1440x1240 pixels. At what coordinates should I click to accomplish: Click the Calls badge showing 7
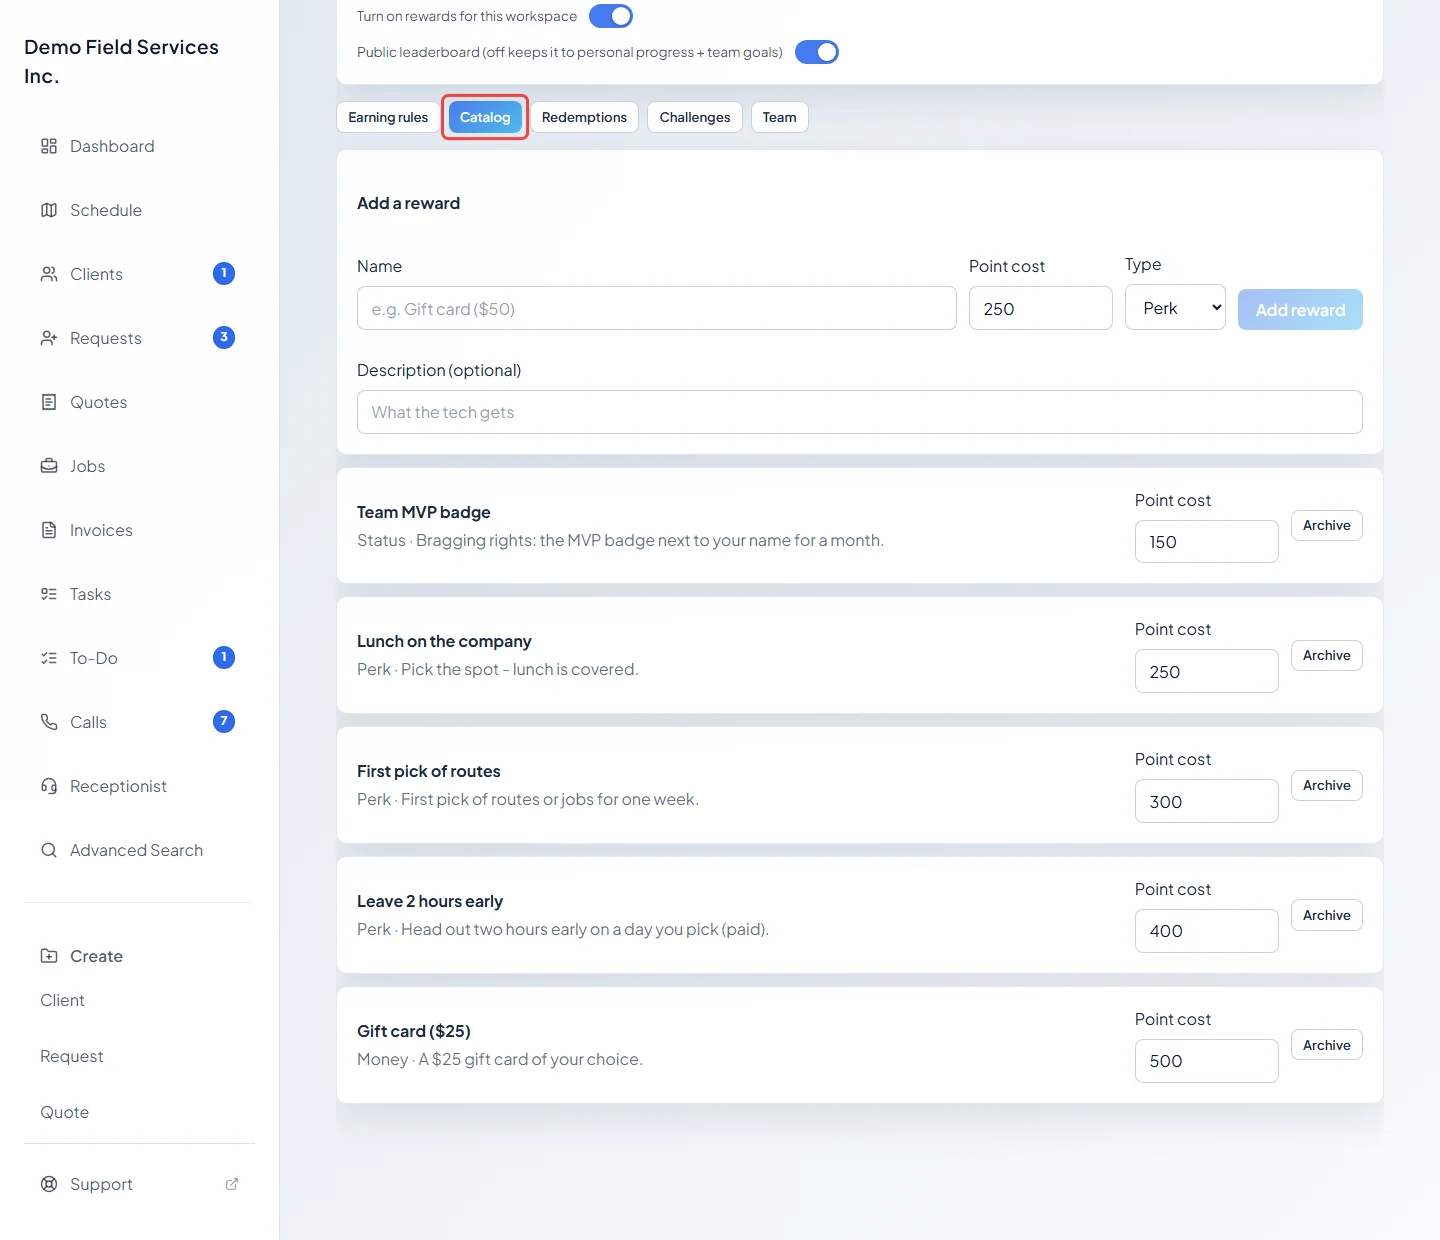click(x=224, y=721)
